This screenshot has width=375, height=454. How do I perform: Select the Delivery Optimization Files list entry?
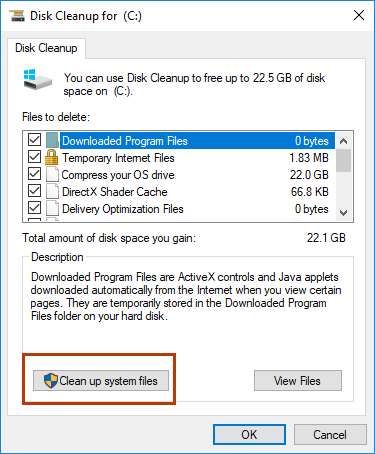195,209
